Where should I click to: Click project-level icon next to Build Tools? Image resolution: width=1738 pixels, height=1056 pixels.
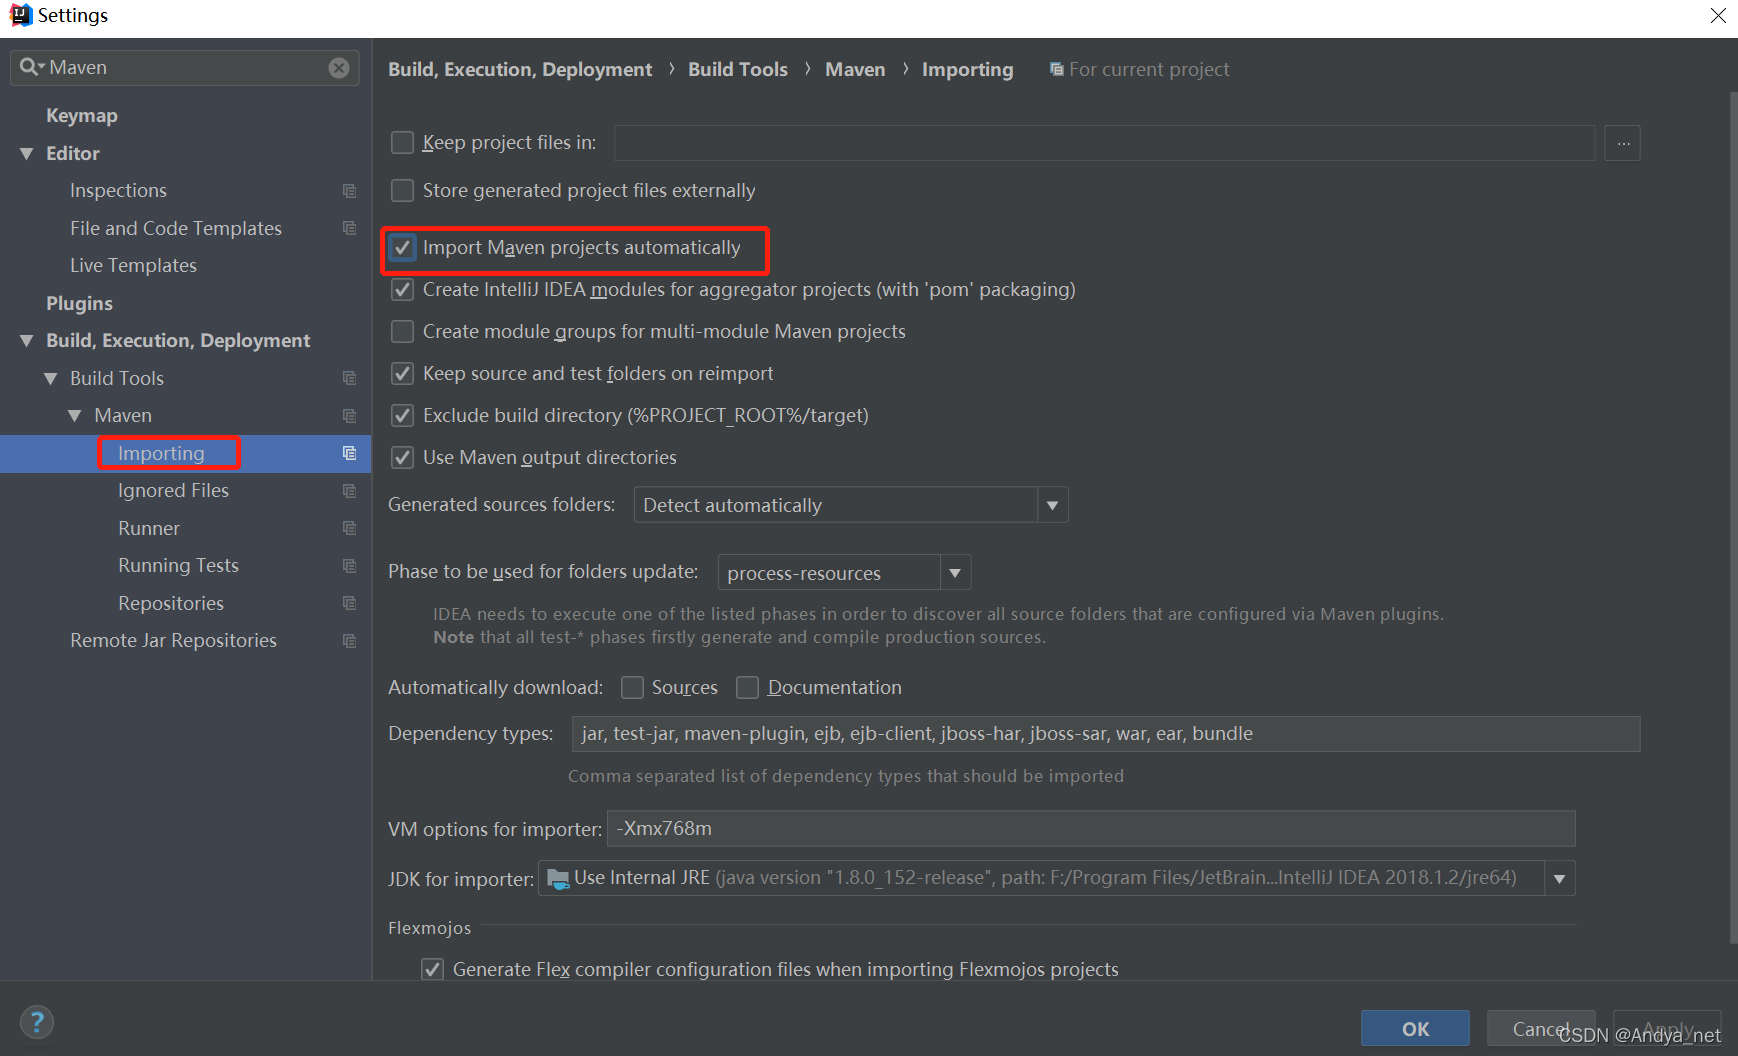pyautogui.click(x=349, y=379)
